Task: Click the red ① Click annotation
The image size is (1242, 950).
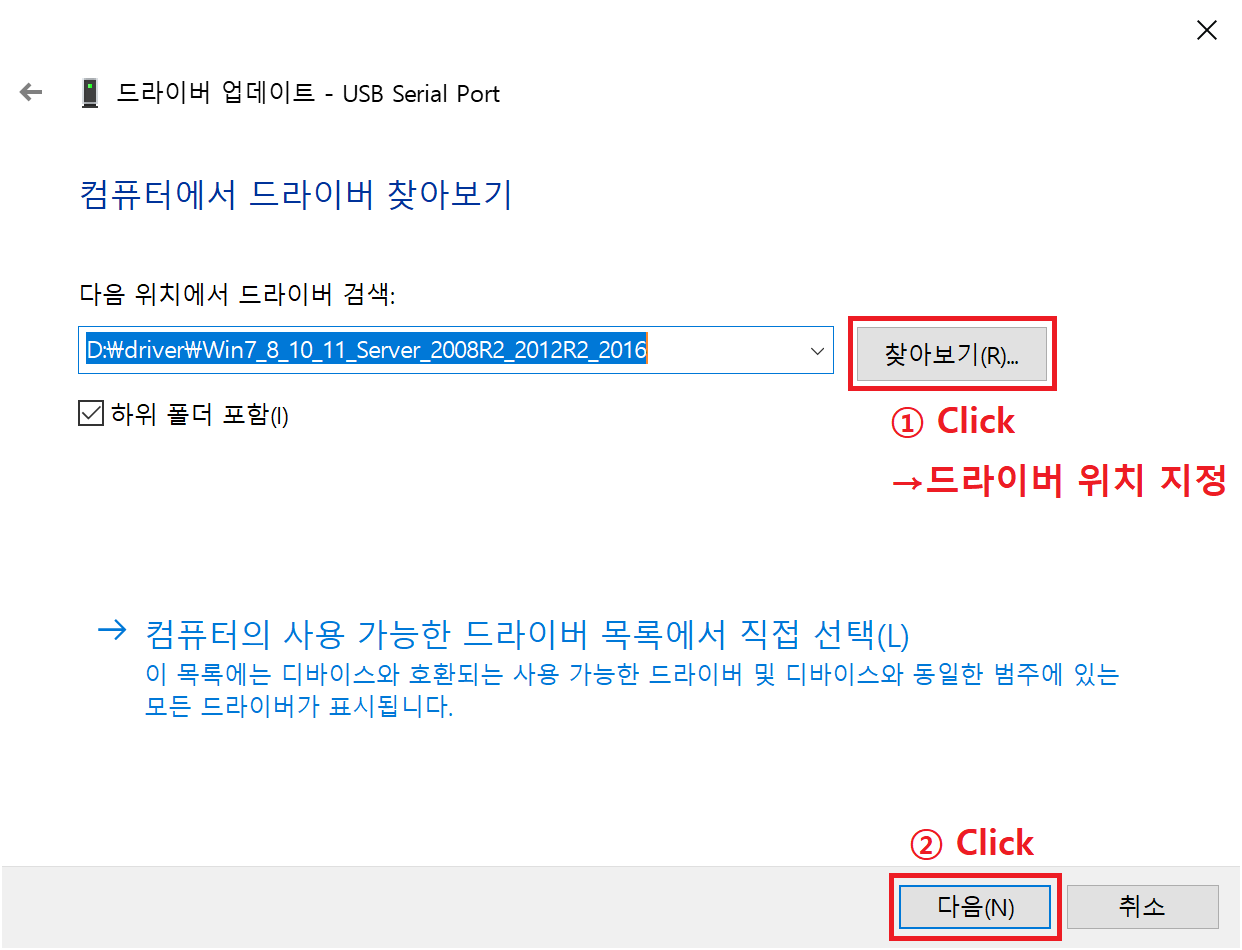Action: pyautogui.click(x=952, y=422)
